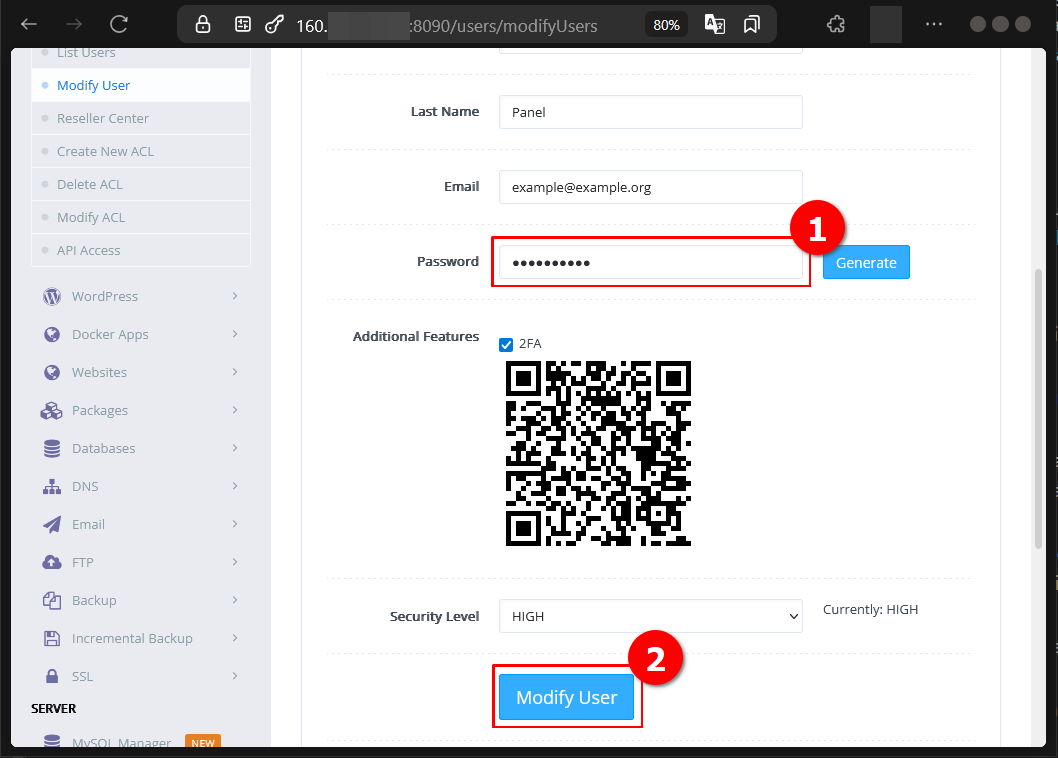Click the Packages cubes icon

(51, 410)
